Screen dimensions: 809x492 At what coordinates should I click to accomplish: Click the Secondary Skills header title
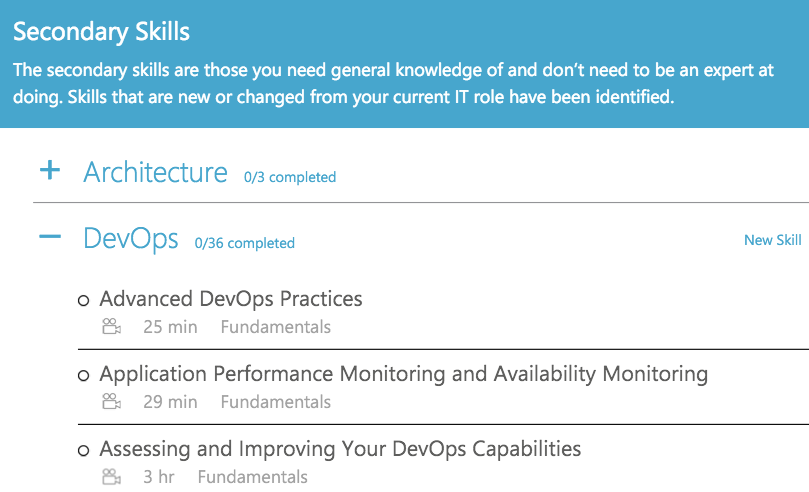coord(101,31)
